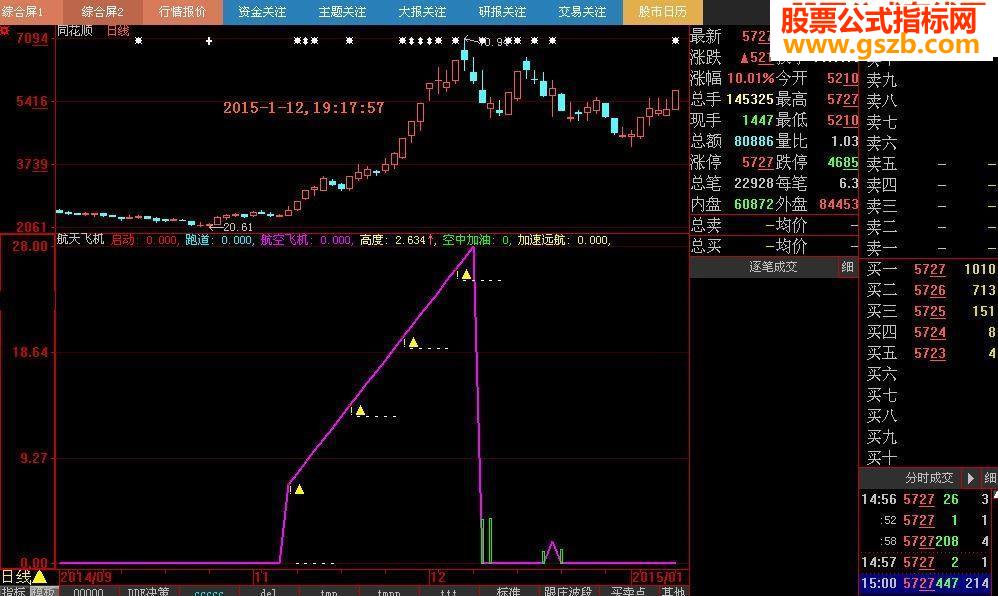This screenshot has height=596, width=998.
Task: Select the tmpp indicator tab
Action: tap(389, 592)
